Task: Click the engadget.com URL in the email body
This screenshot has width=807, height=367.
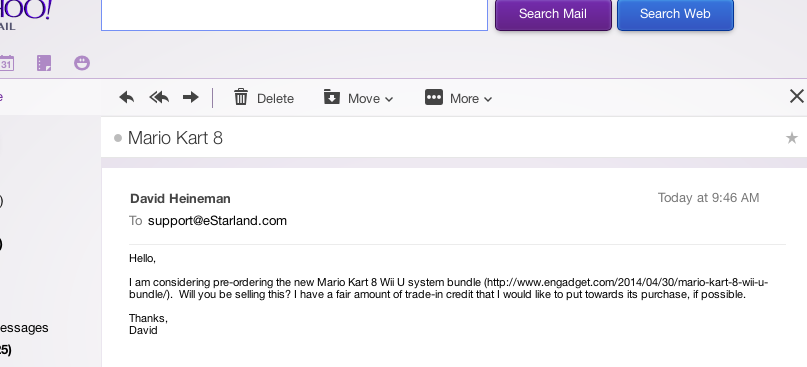Action: 448,288
